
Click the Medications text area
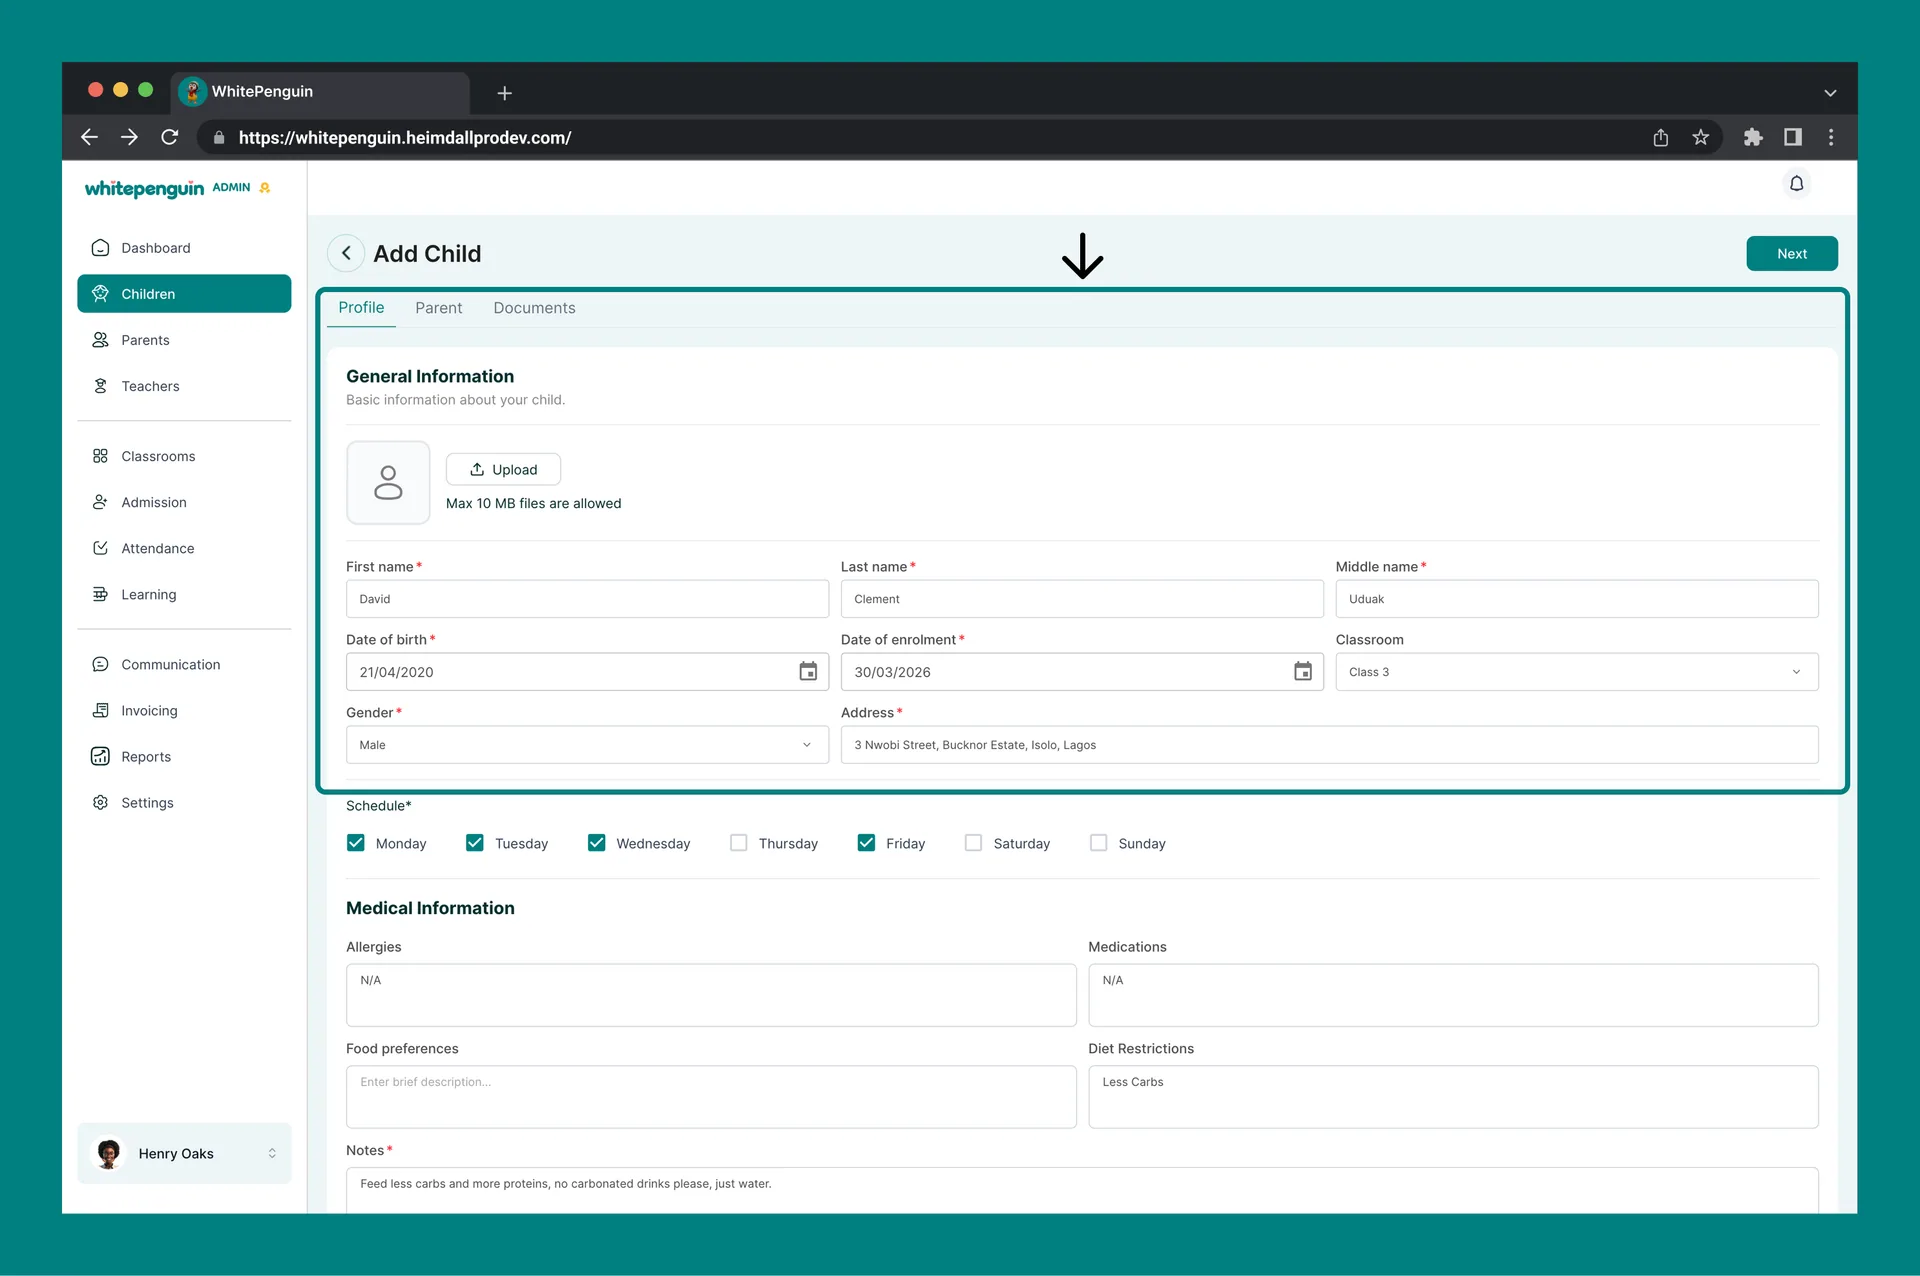(1453, 995)
